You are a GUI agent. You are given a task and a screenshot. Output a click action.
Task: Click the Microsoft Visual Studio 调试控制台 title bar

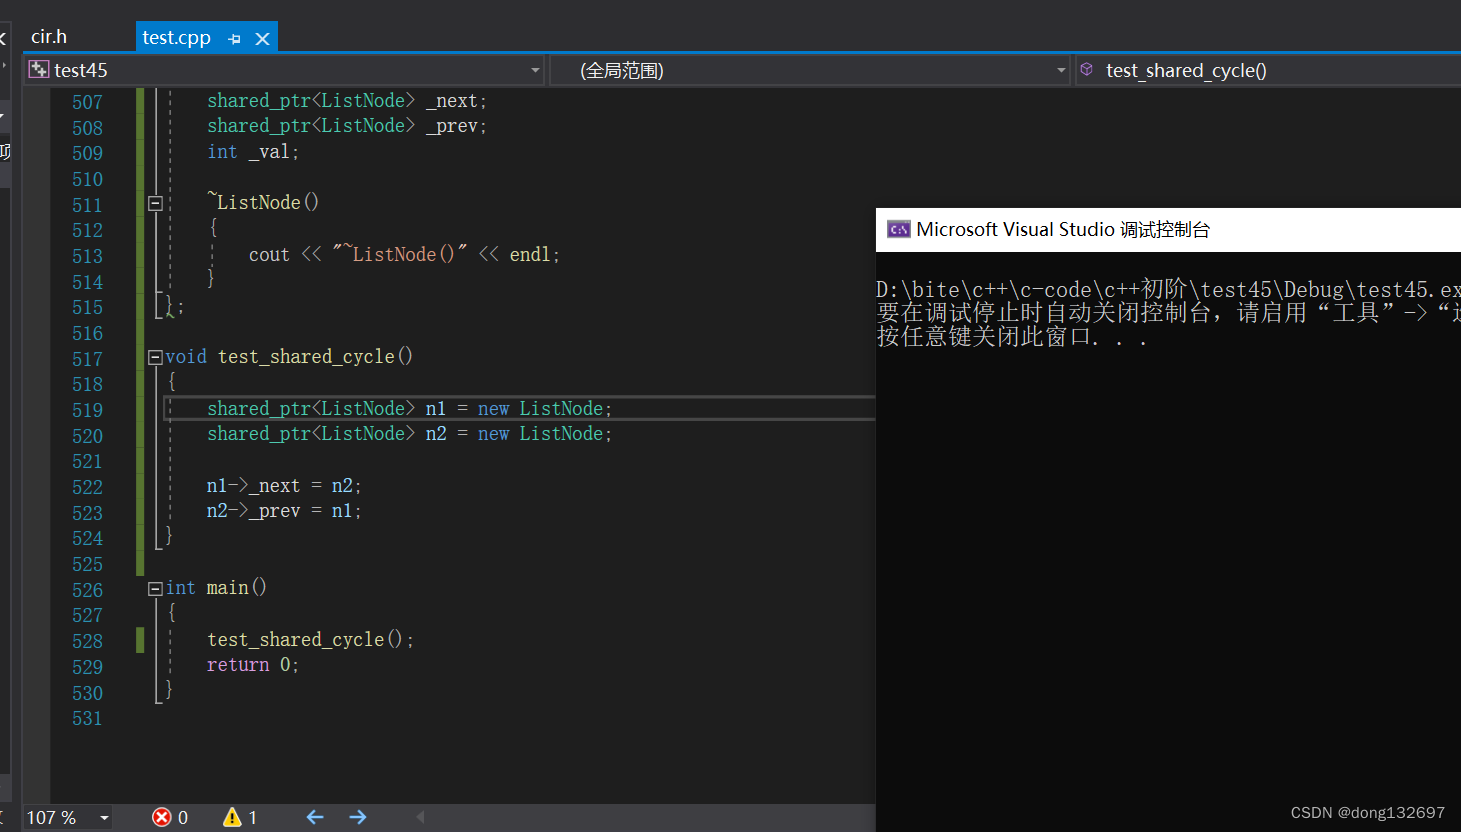[1168, 229]
